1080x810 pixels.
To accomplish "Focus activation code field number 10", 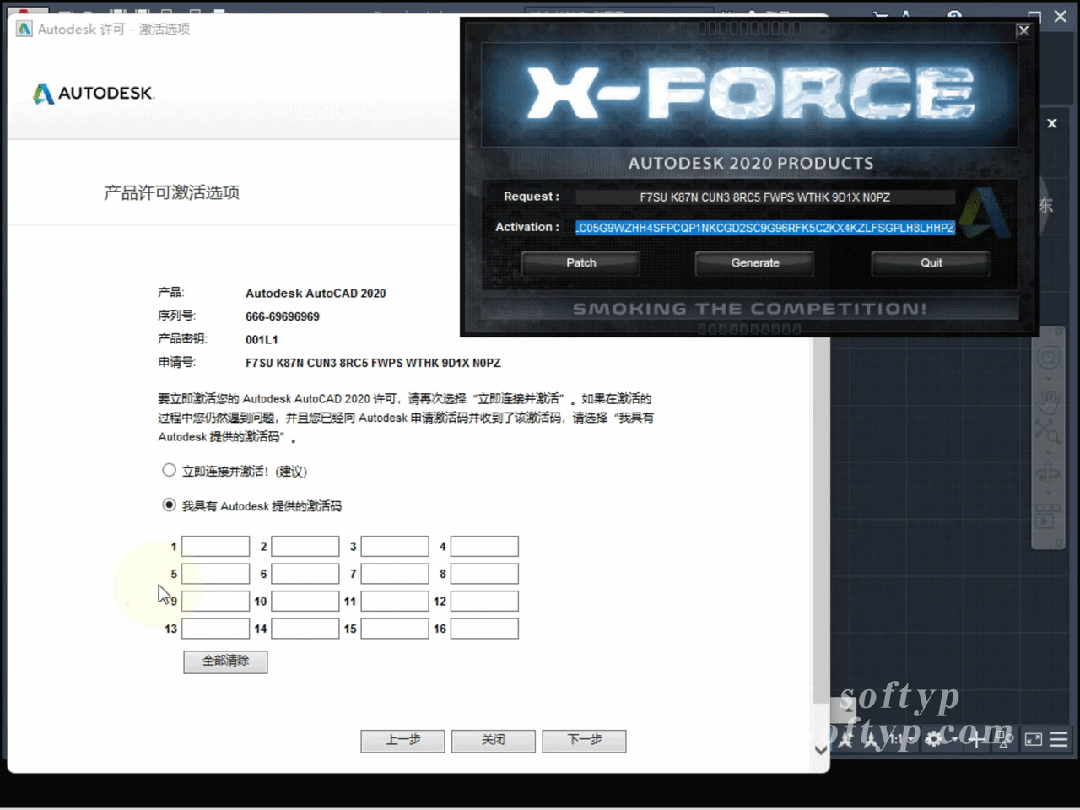I will 305,601.
